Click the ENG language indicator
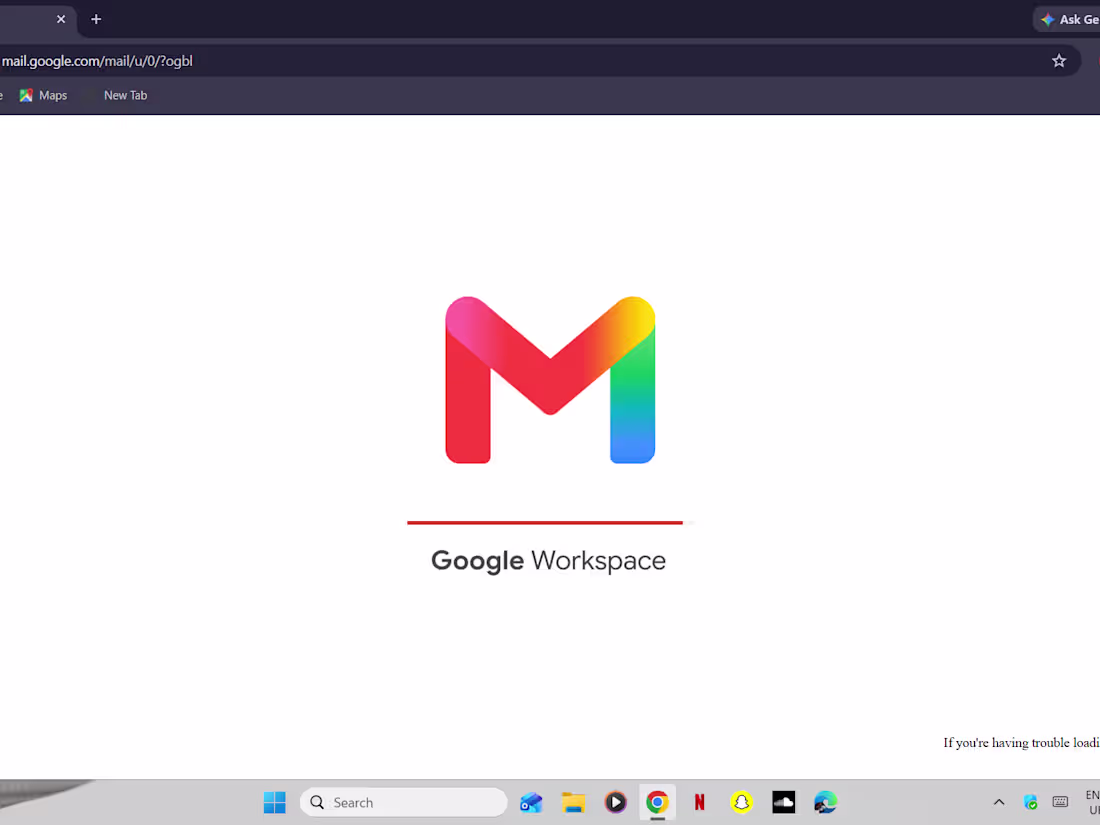1100x825 pixels. (1092, 802)
